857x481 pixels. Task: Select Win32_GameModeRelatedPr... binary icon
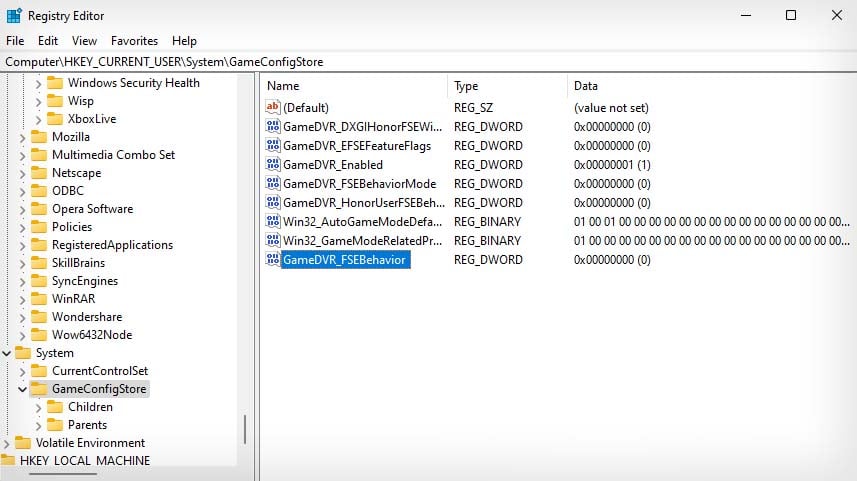click(x=273, y=240)
